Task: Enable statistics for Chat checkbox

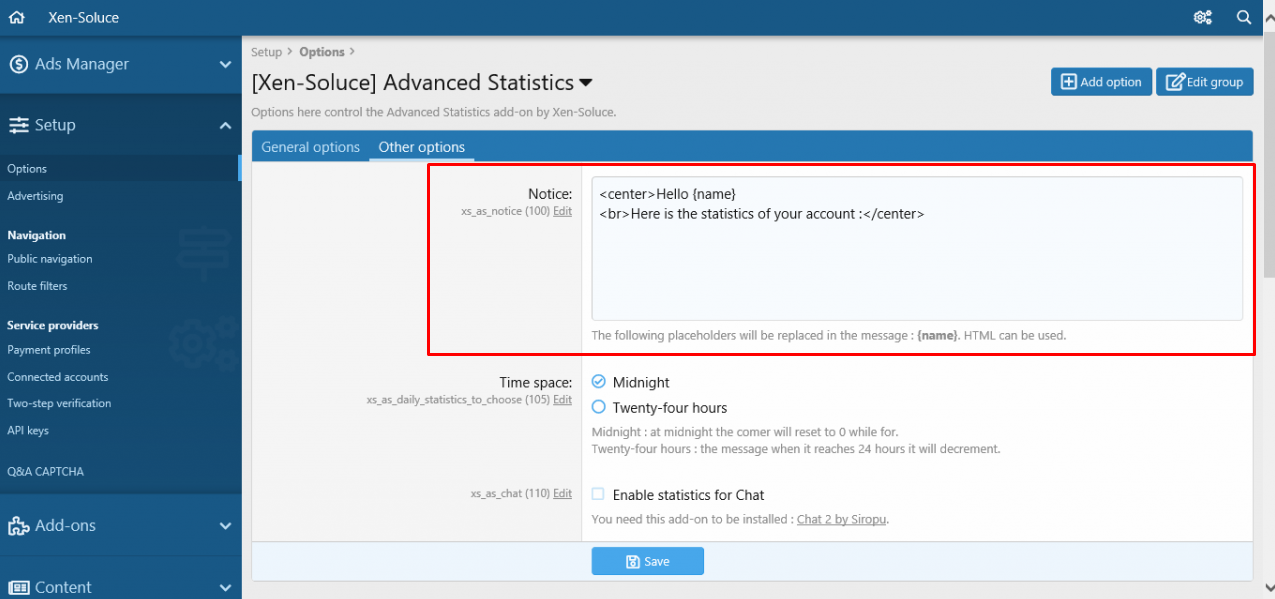Action: coord(598,494)
